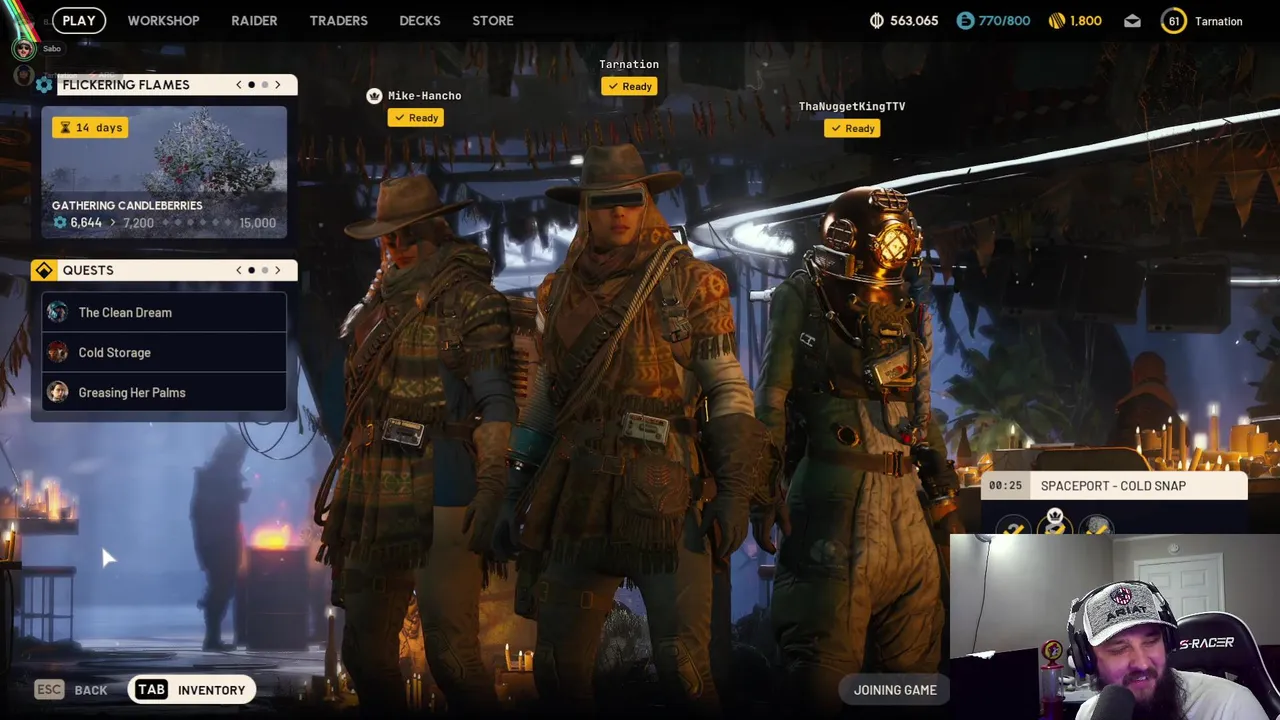Image resolution: width=1280 pixels, height=720 pixels.
Task: Click the JOINING GAME button
Action: (895, 689)
